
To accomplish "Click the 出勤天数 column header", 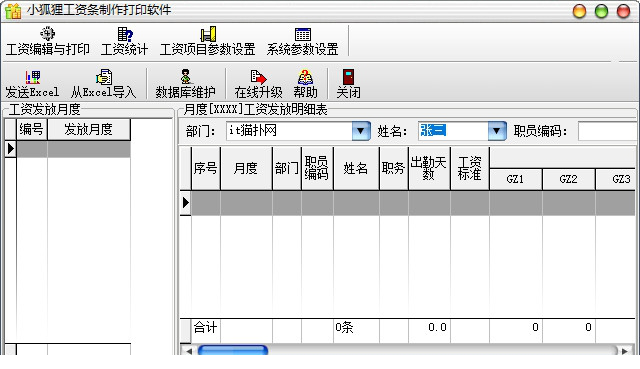I will coord(429,168).
